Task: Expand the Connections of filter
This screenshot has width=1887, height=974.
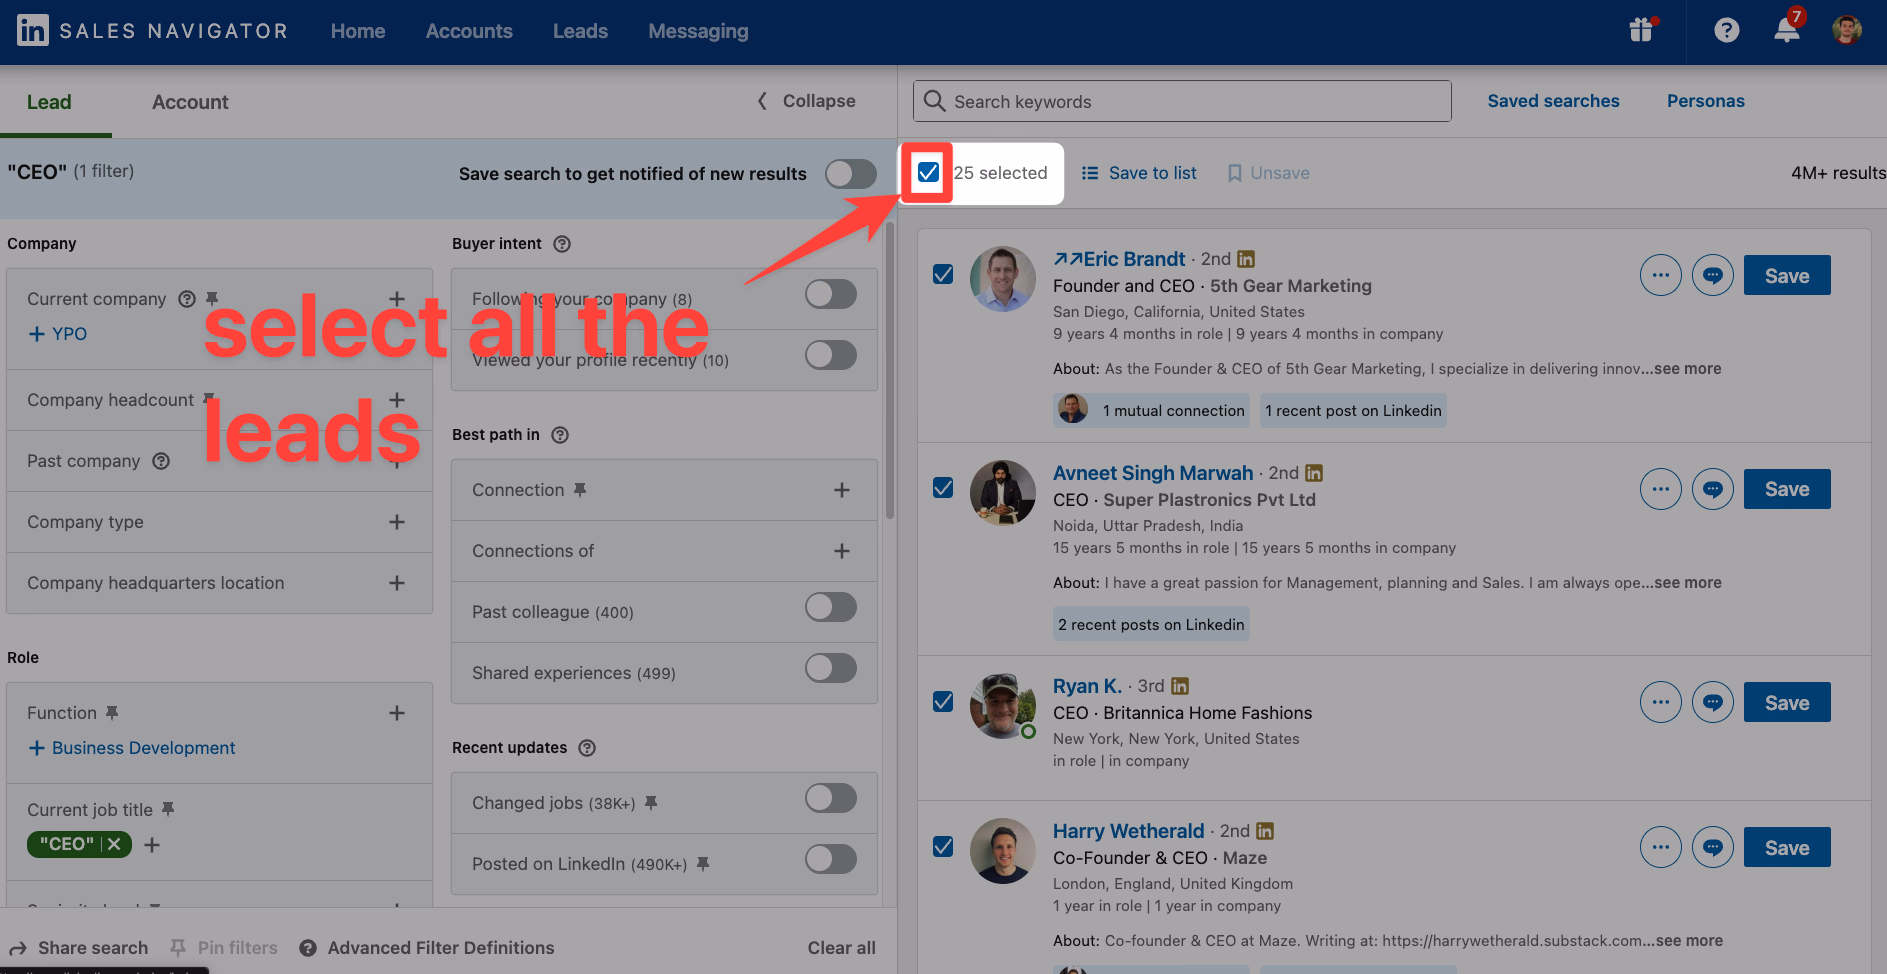Action: 842,551
